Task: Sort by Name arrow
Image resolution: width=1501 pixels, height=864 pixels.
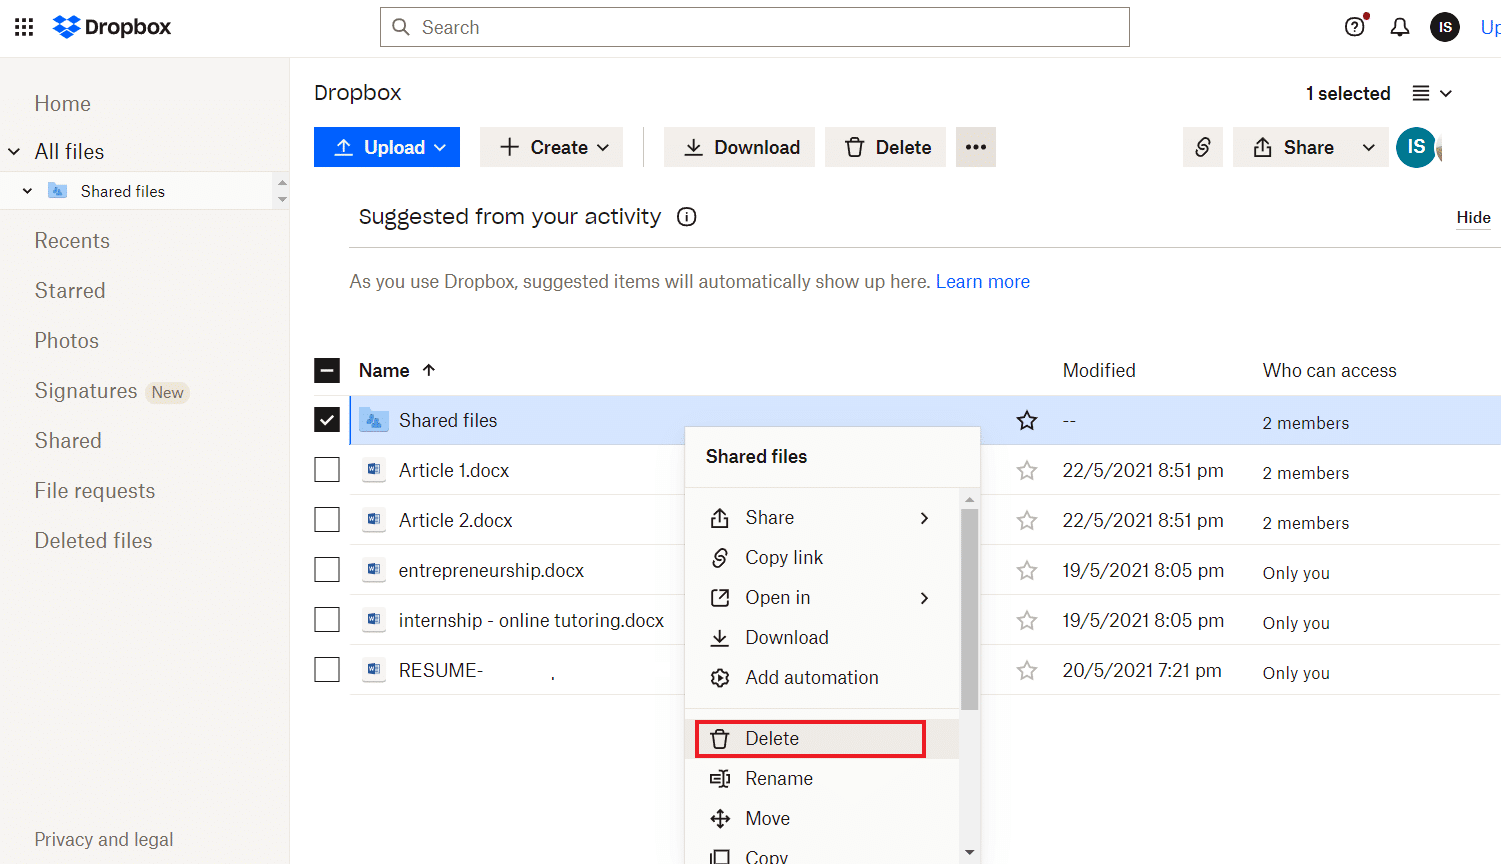Action: click(429, 370)
